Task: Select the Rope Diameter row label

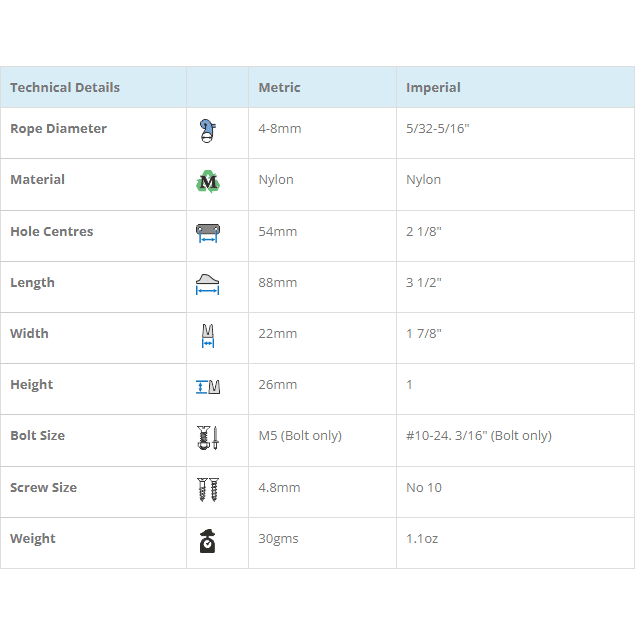Action: [58, 129]
